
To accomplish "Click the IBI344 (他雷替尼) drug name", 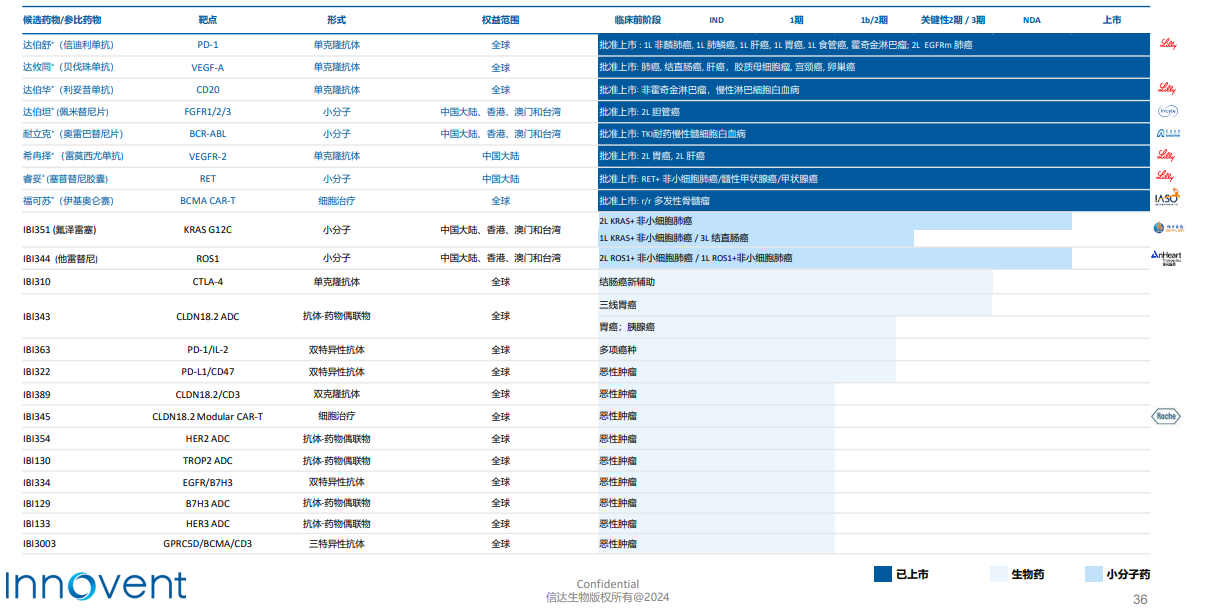I will tap(60, 258).
